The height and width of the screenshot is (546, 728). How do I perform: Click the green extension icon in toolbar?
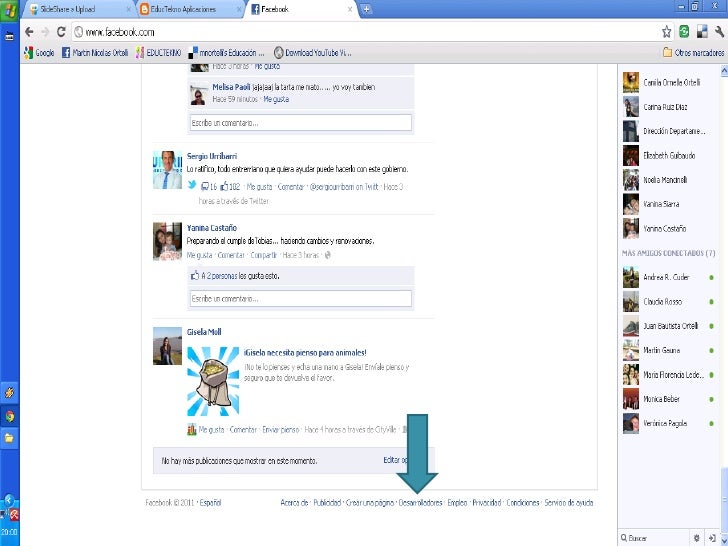[x=684, y=32]
